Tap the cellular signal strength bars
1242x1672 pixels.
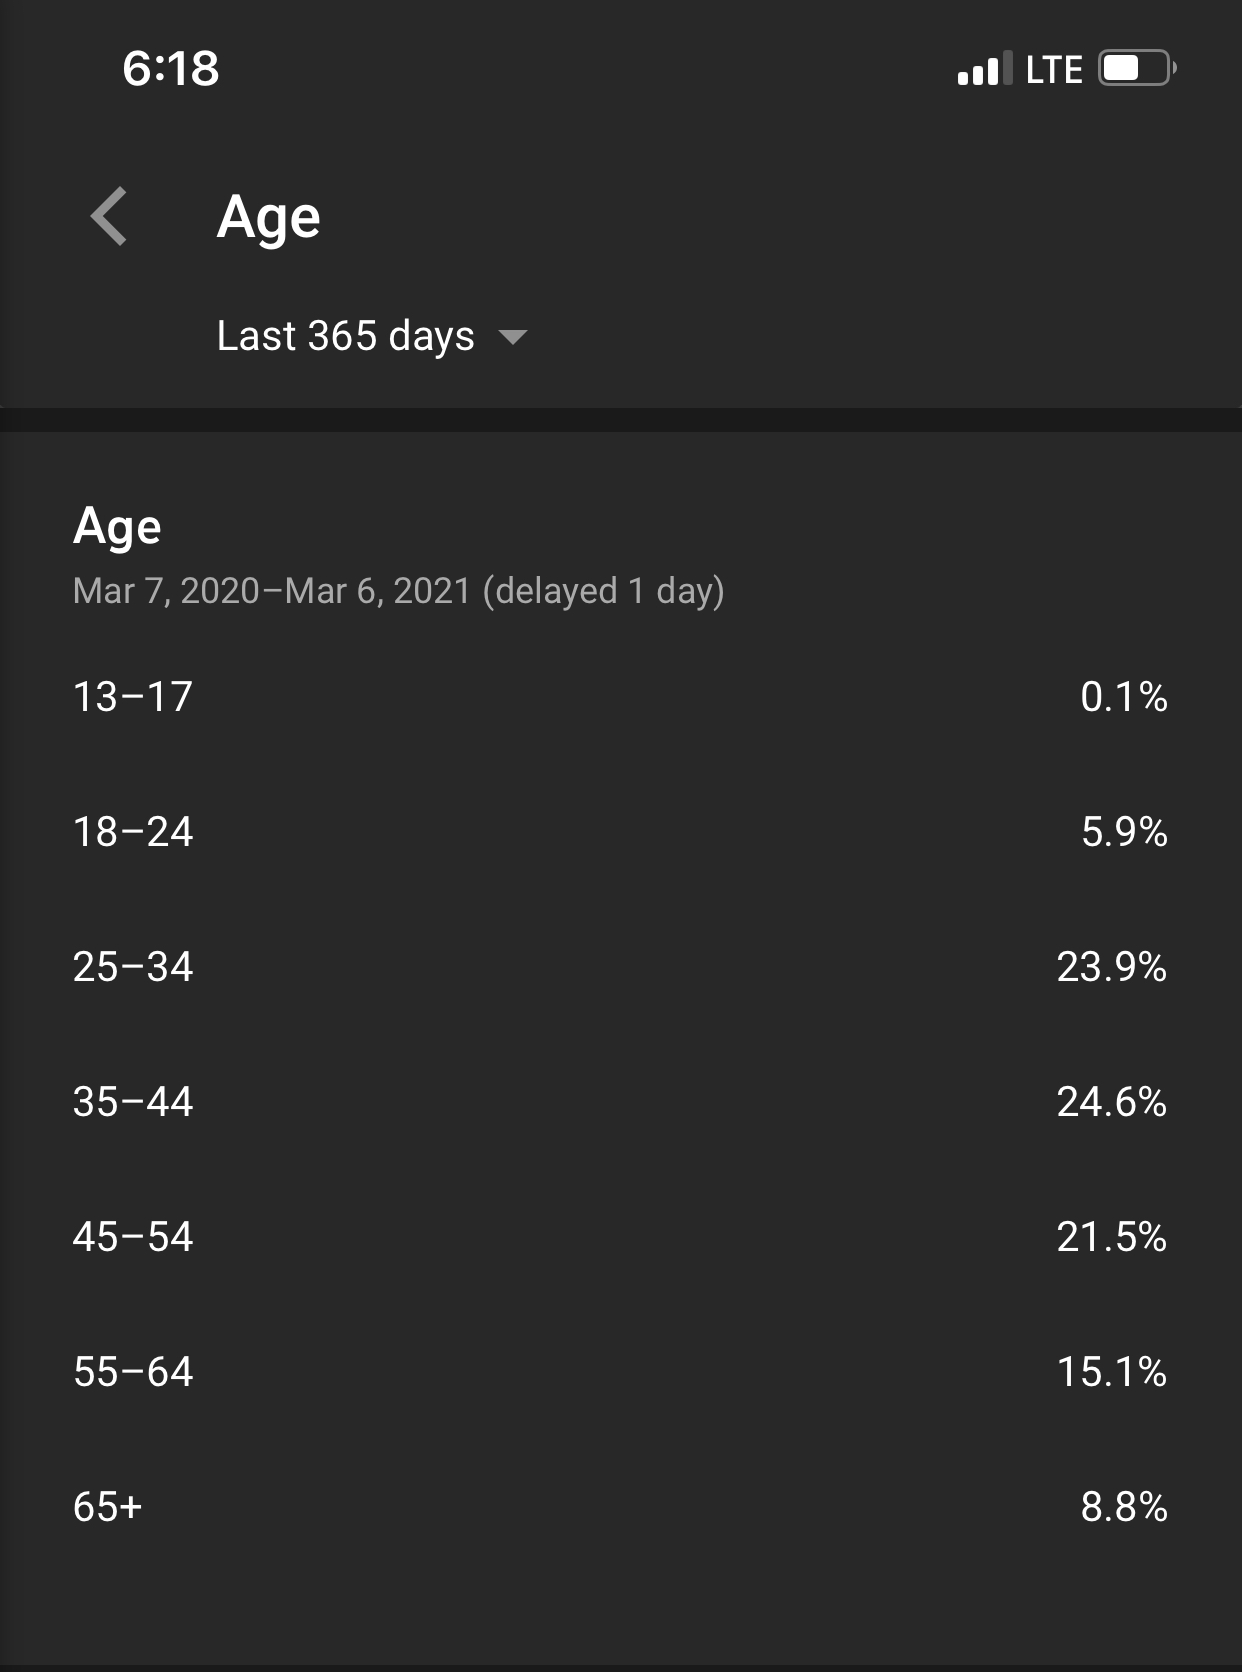[984, 69]
